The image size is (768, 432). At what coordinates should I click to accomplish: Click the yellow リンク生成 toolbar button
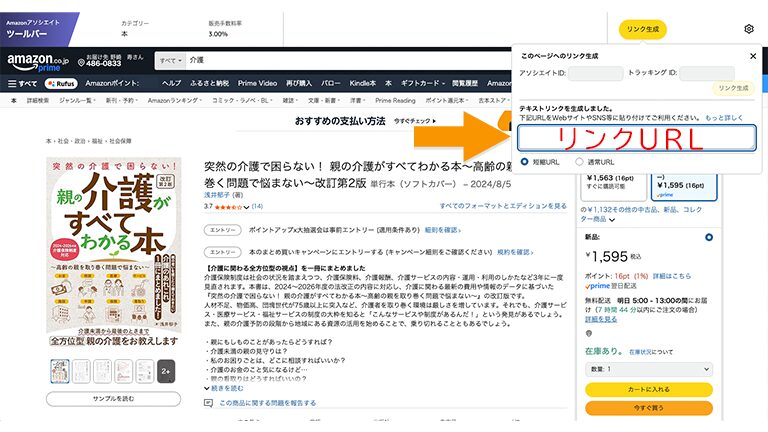(x=643, y=29)
